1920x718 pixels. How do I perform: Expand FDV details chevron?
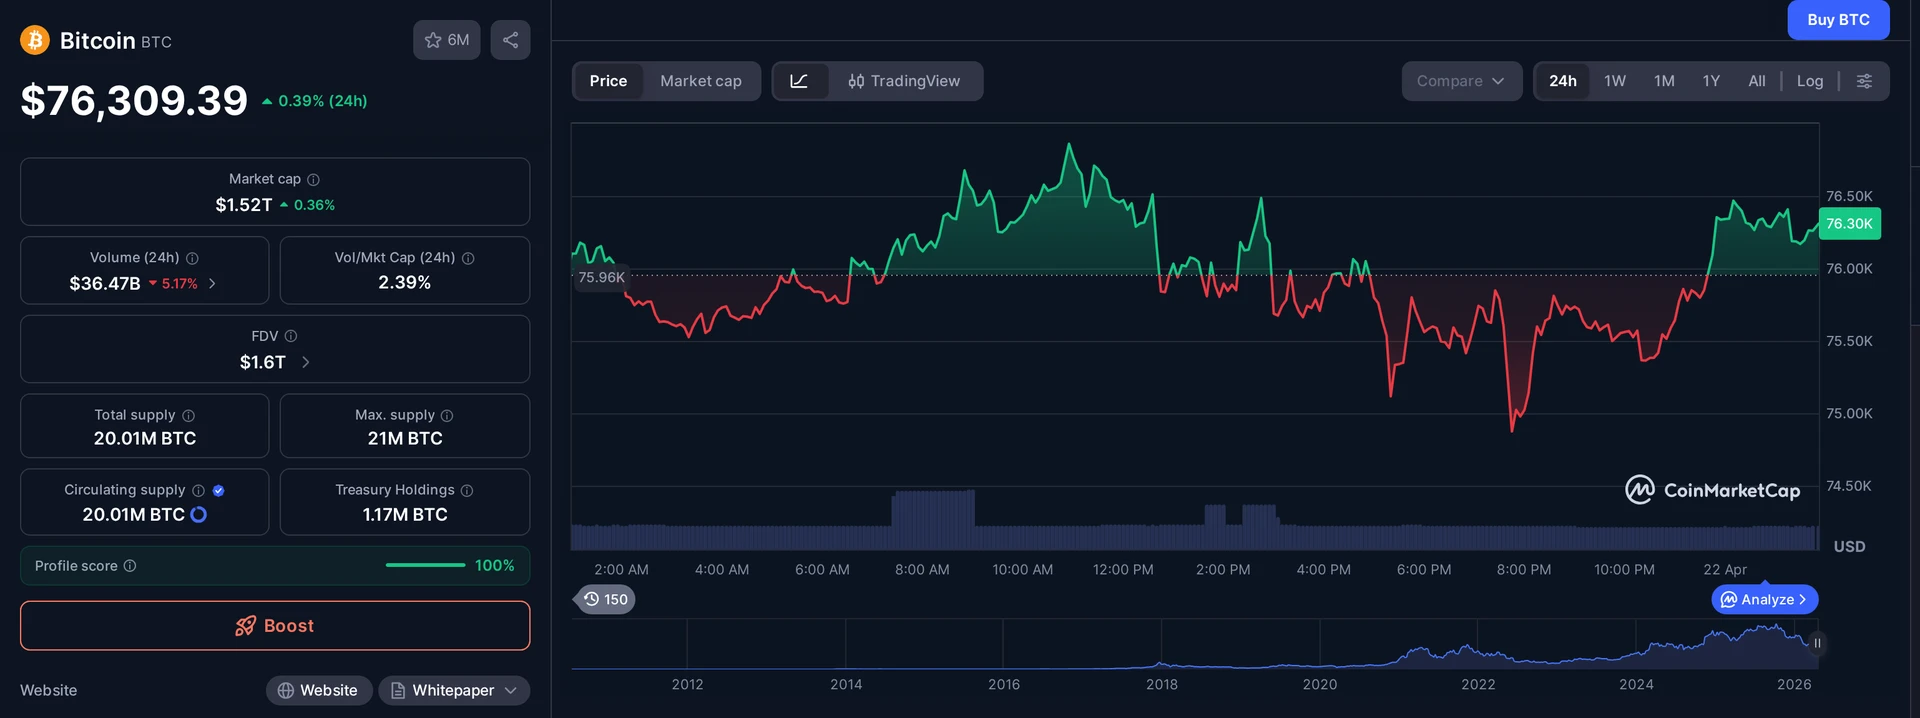tap(305, 362)
